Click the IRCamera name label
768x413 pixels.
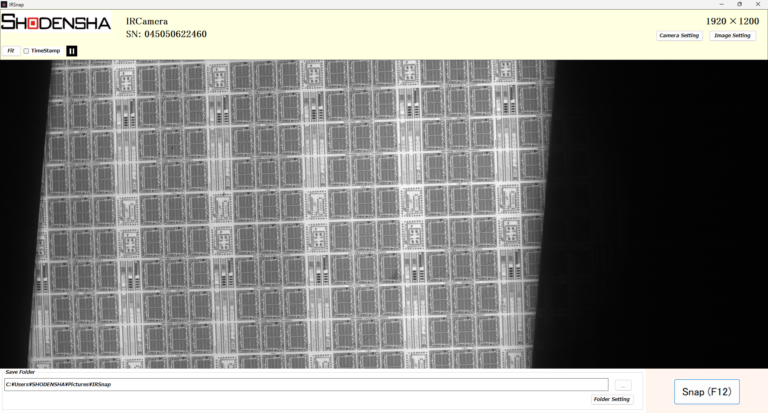tap(147, 20)
